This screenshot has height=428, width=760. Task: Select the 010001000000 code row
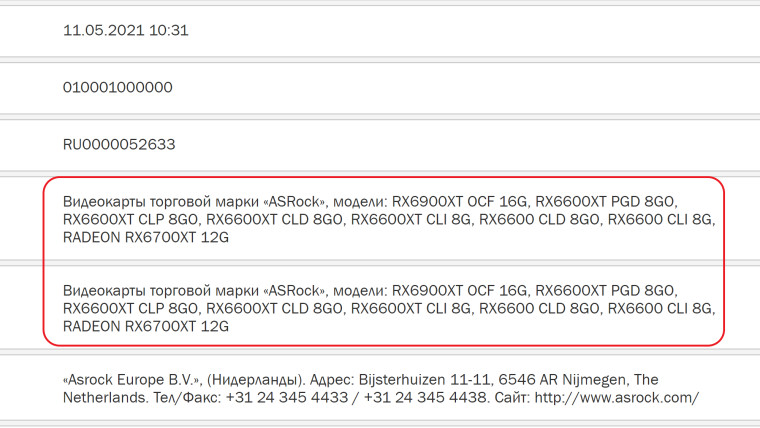pyautogui.click(x=118, y=87)
